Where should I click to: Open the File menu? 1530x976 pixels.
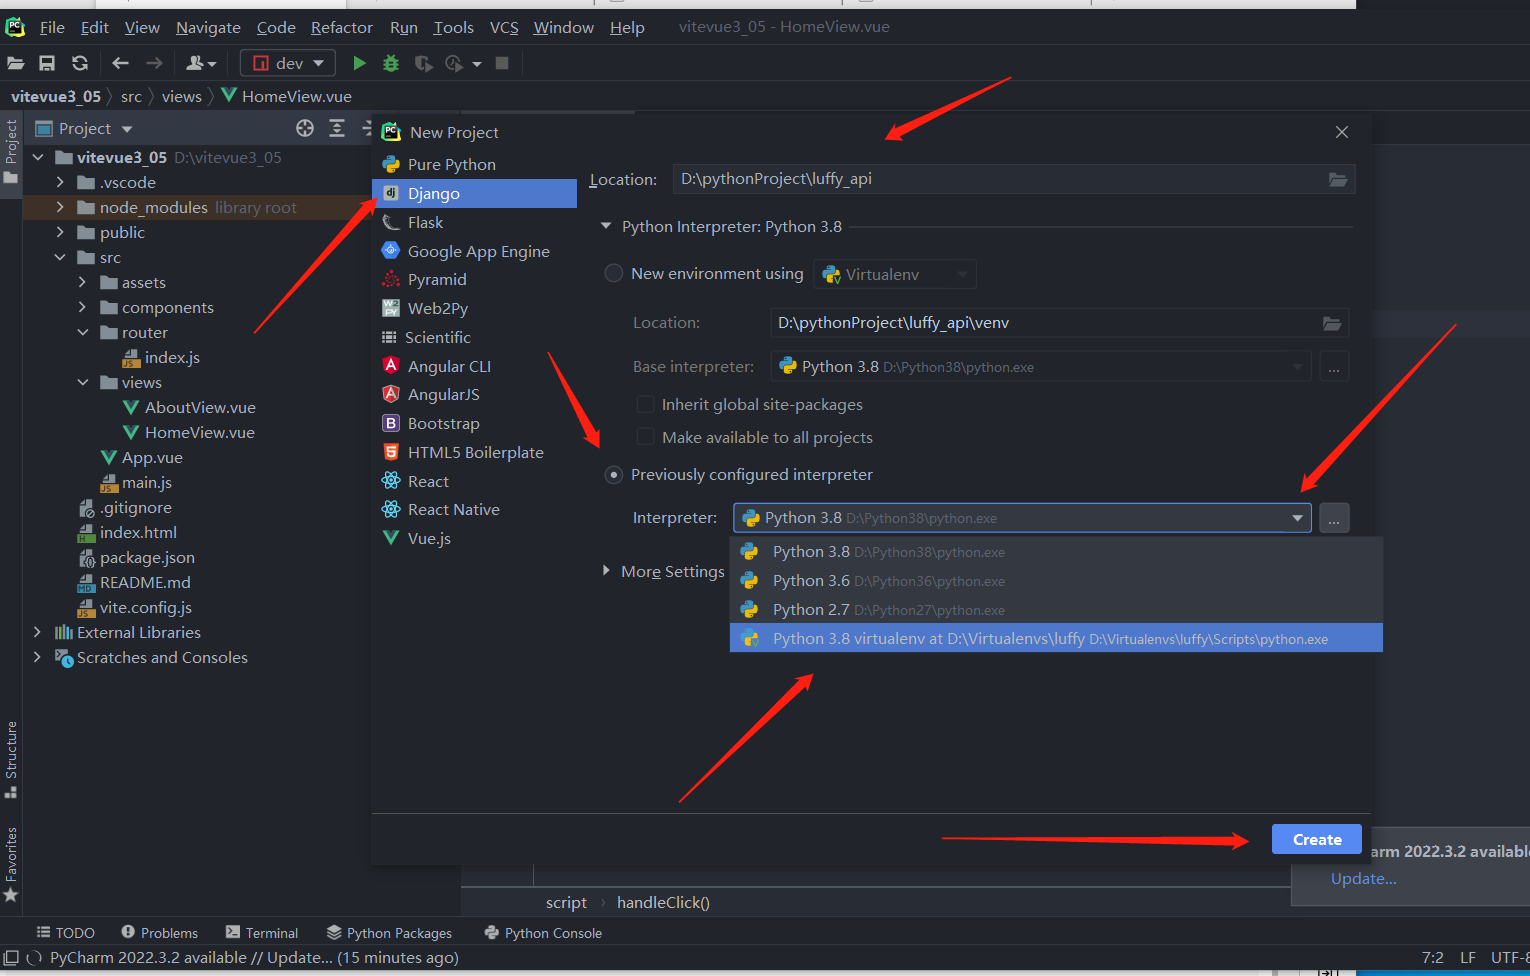point(52,27)
